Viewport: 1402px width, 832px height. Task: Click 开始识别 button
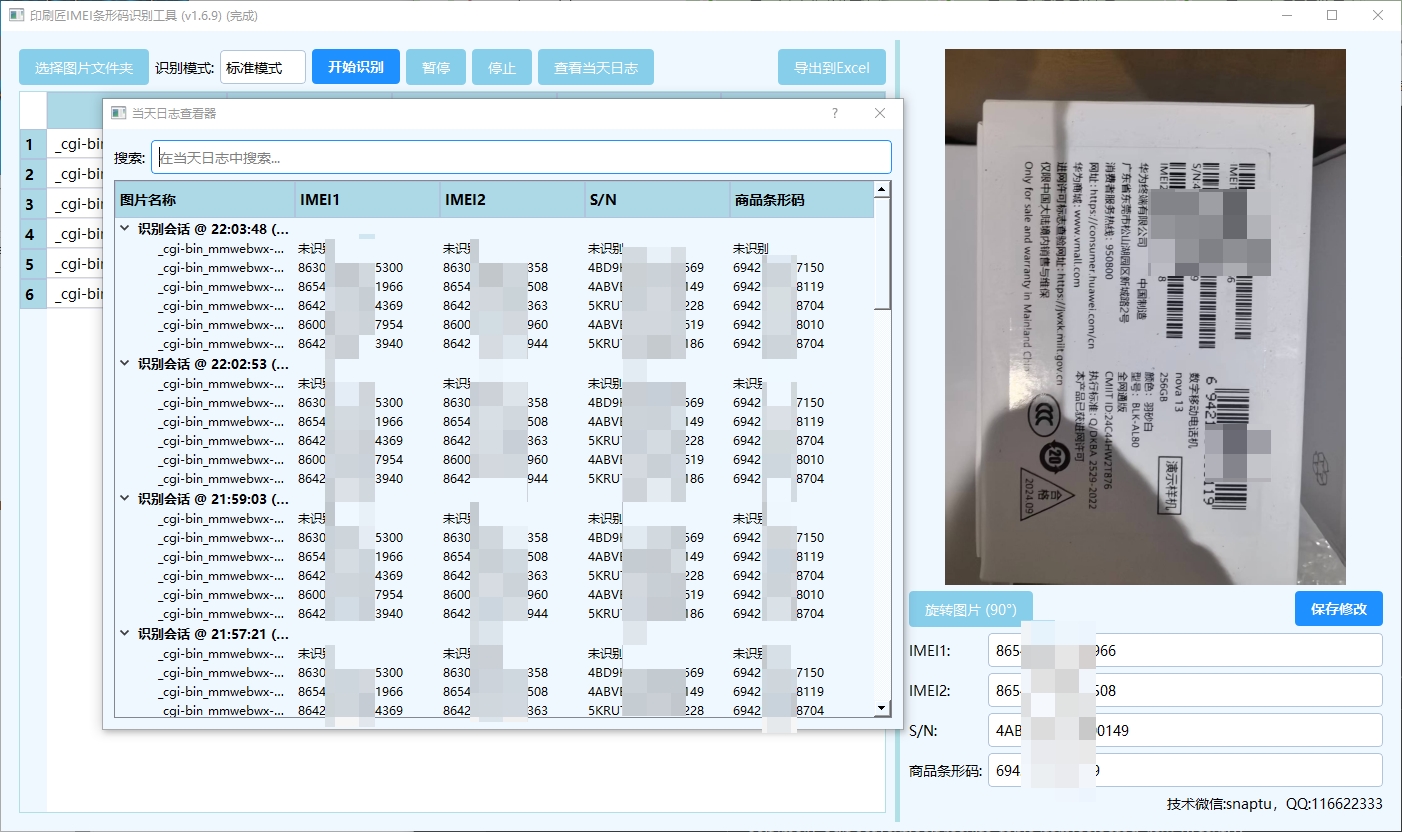pyautogui.click(x=356, y=68)
